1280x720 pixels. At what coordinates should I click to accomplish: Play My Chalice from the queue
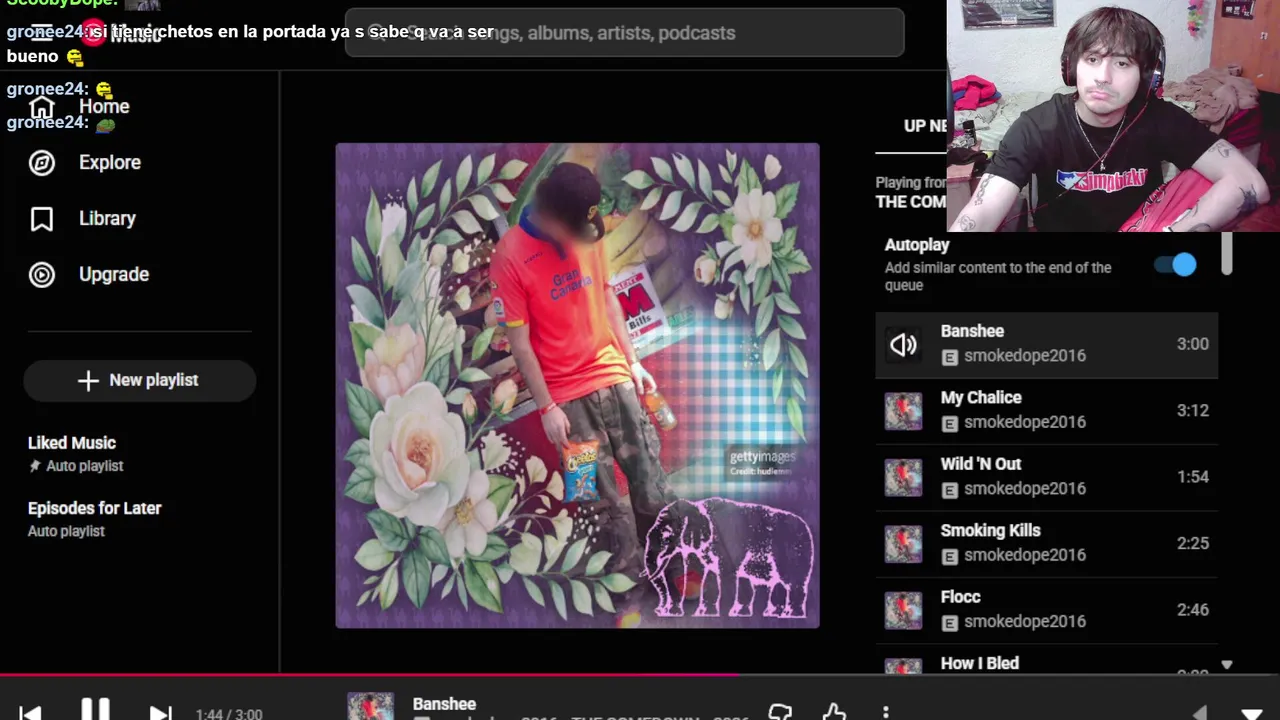(x=1046, y=411)
